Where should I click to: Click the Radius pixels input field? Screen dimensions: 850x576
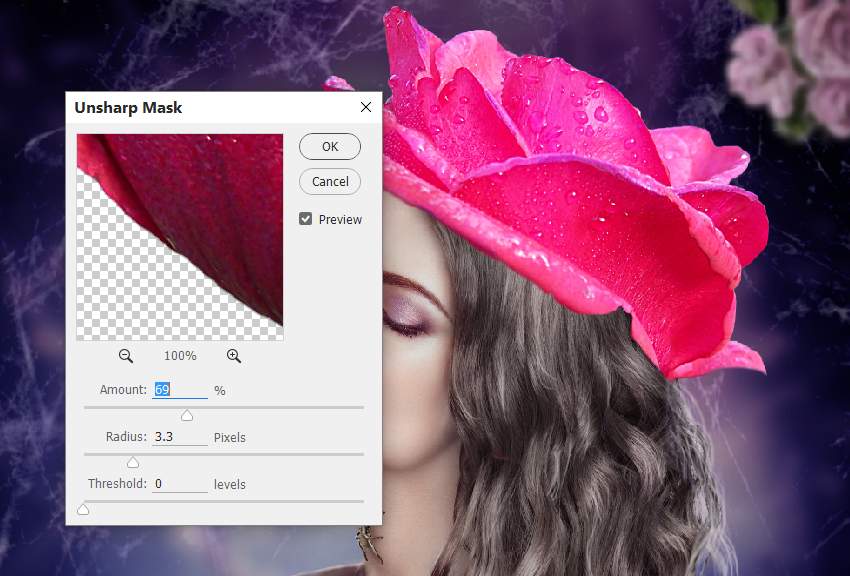[180, 437]
